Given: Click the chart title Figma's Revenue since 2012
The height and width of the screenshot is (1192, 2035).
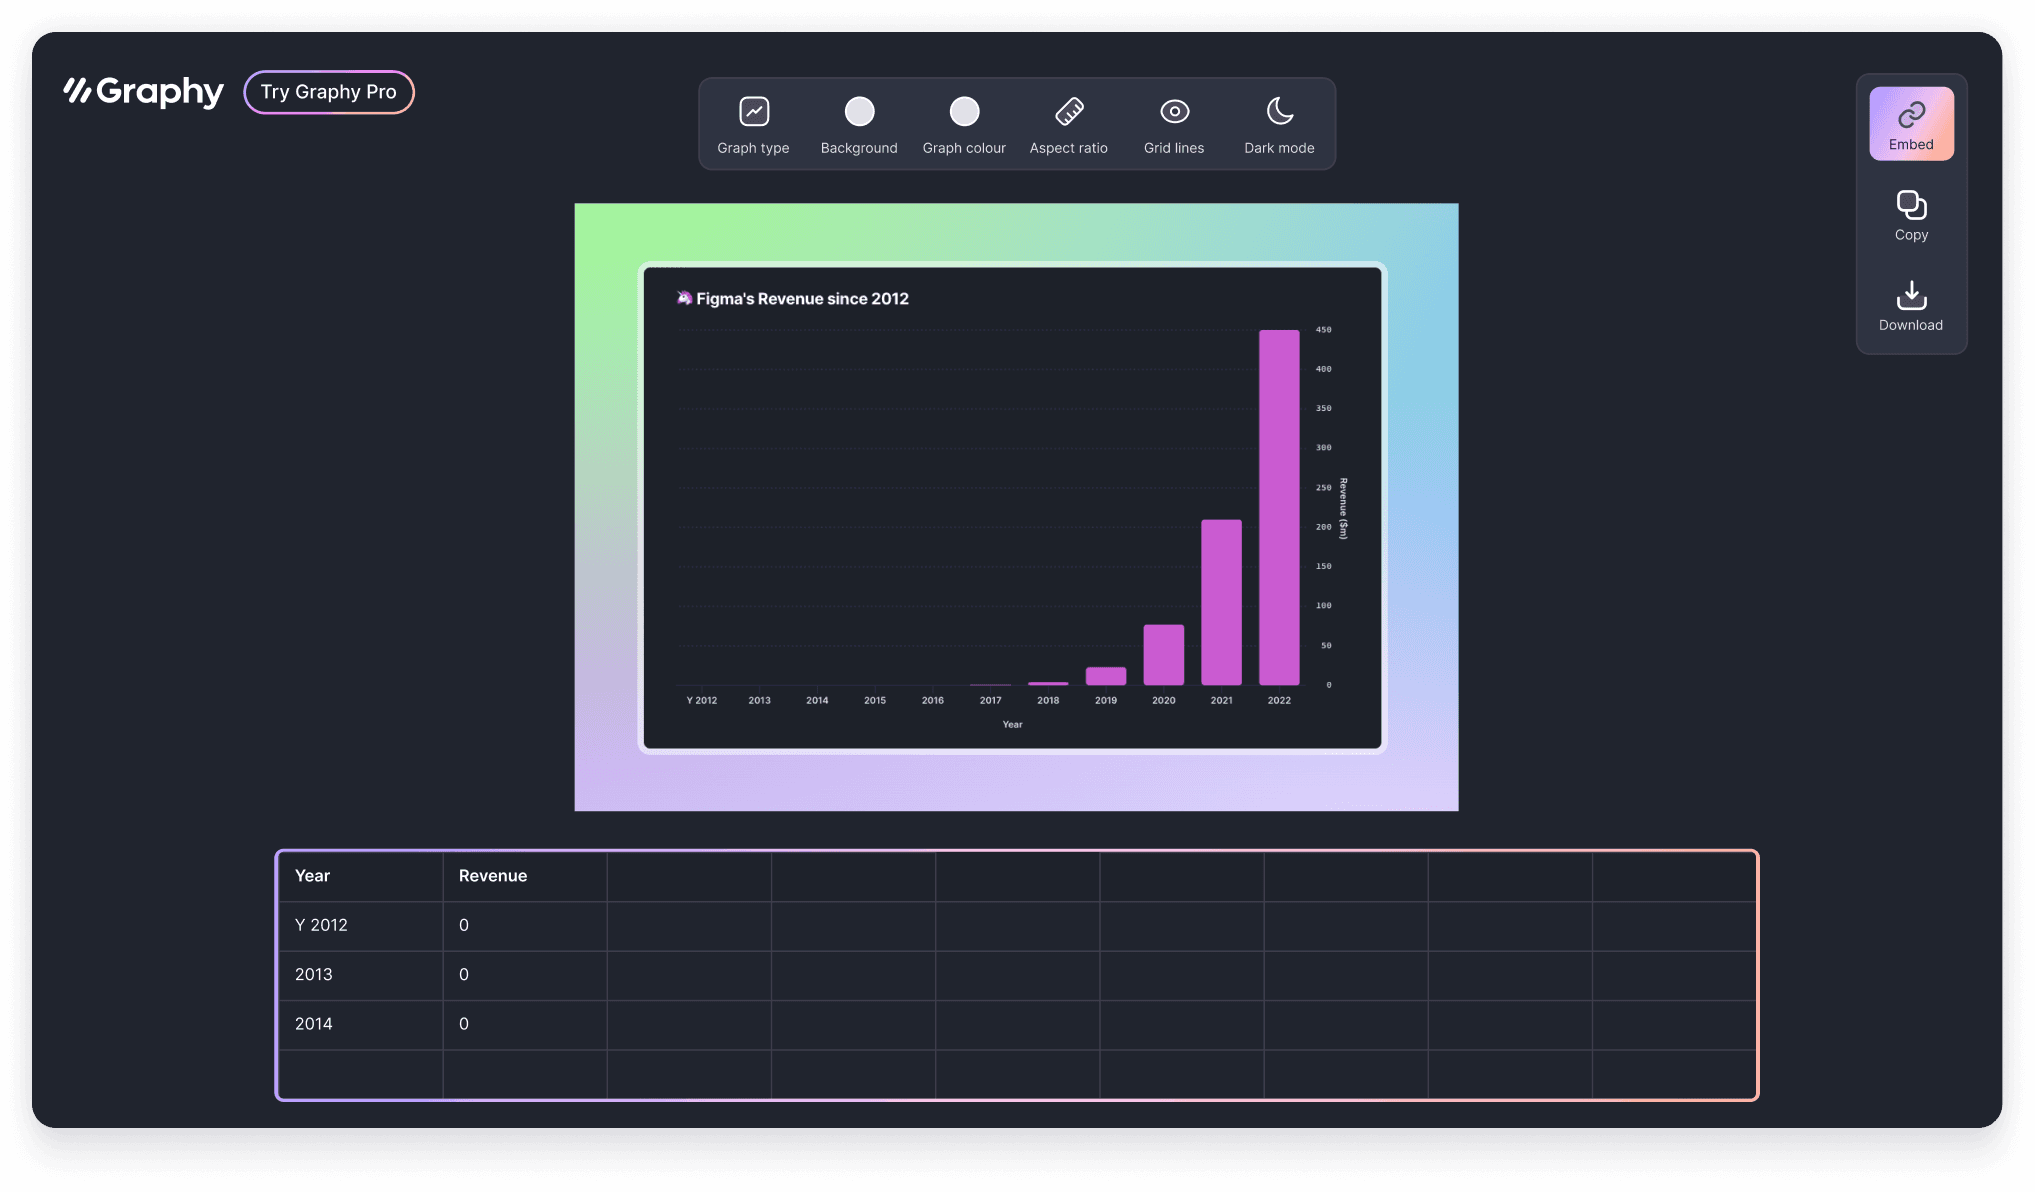Looking at the screenshot, I should tap(802, 299).
